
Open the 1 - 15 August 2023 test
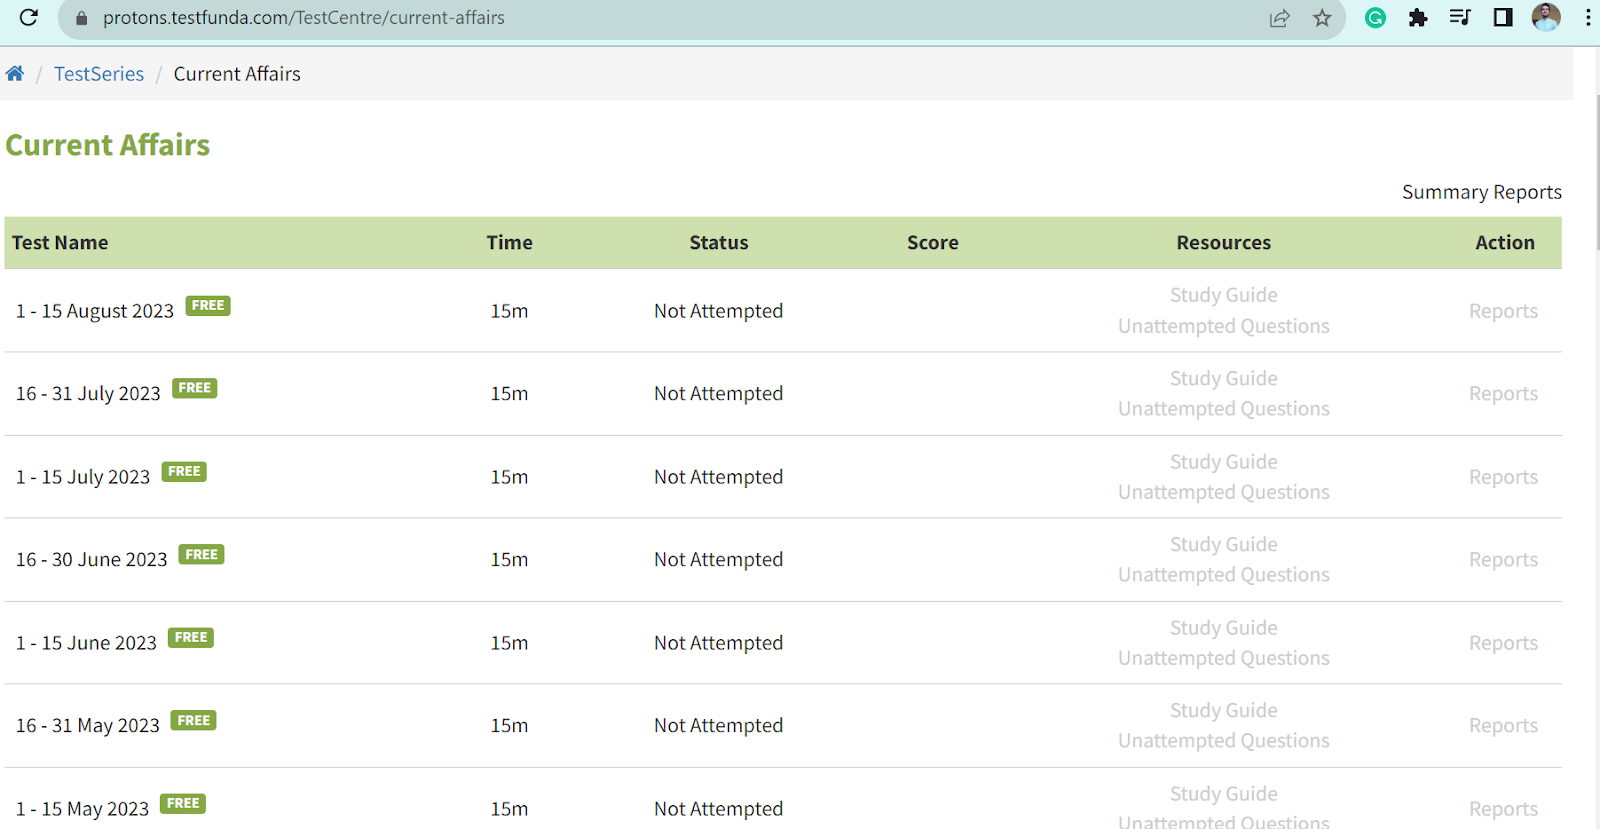coord(95,311)
